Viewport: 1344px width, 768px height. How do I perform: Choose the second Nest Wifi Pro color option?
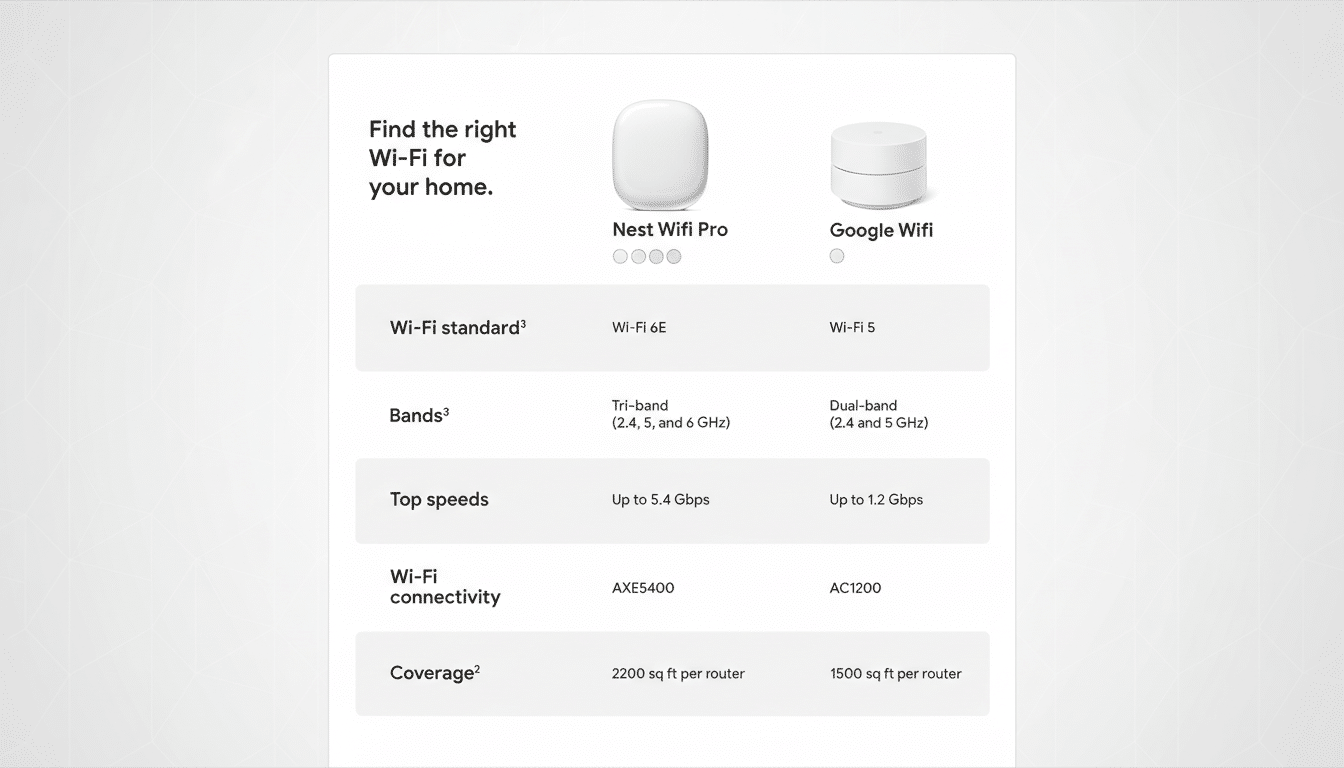pos(638,256)
